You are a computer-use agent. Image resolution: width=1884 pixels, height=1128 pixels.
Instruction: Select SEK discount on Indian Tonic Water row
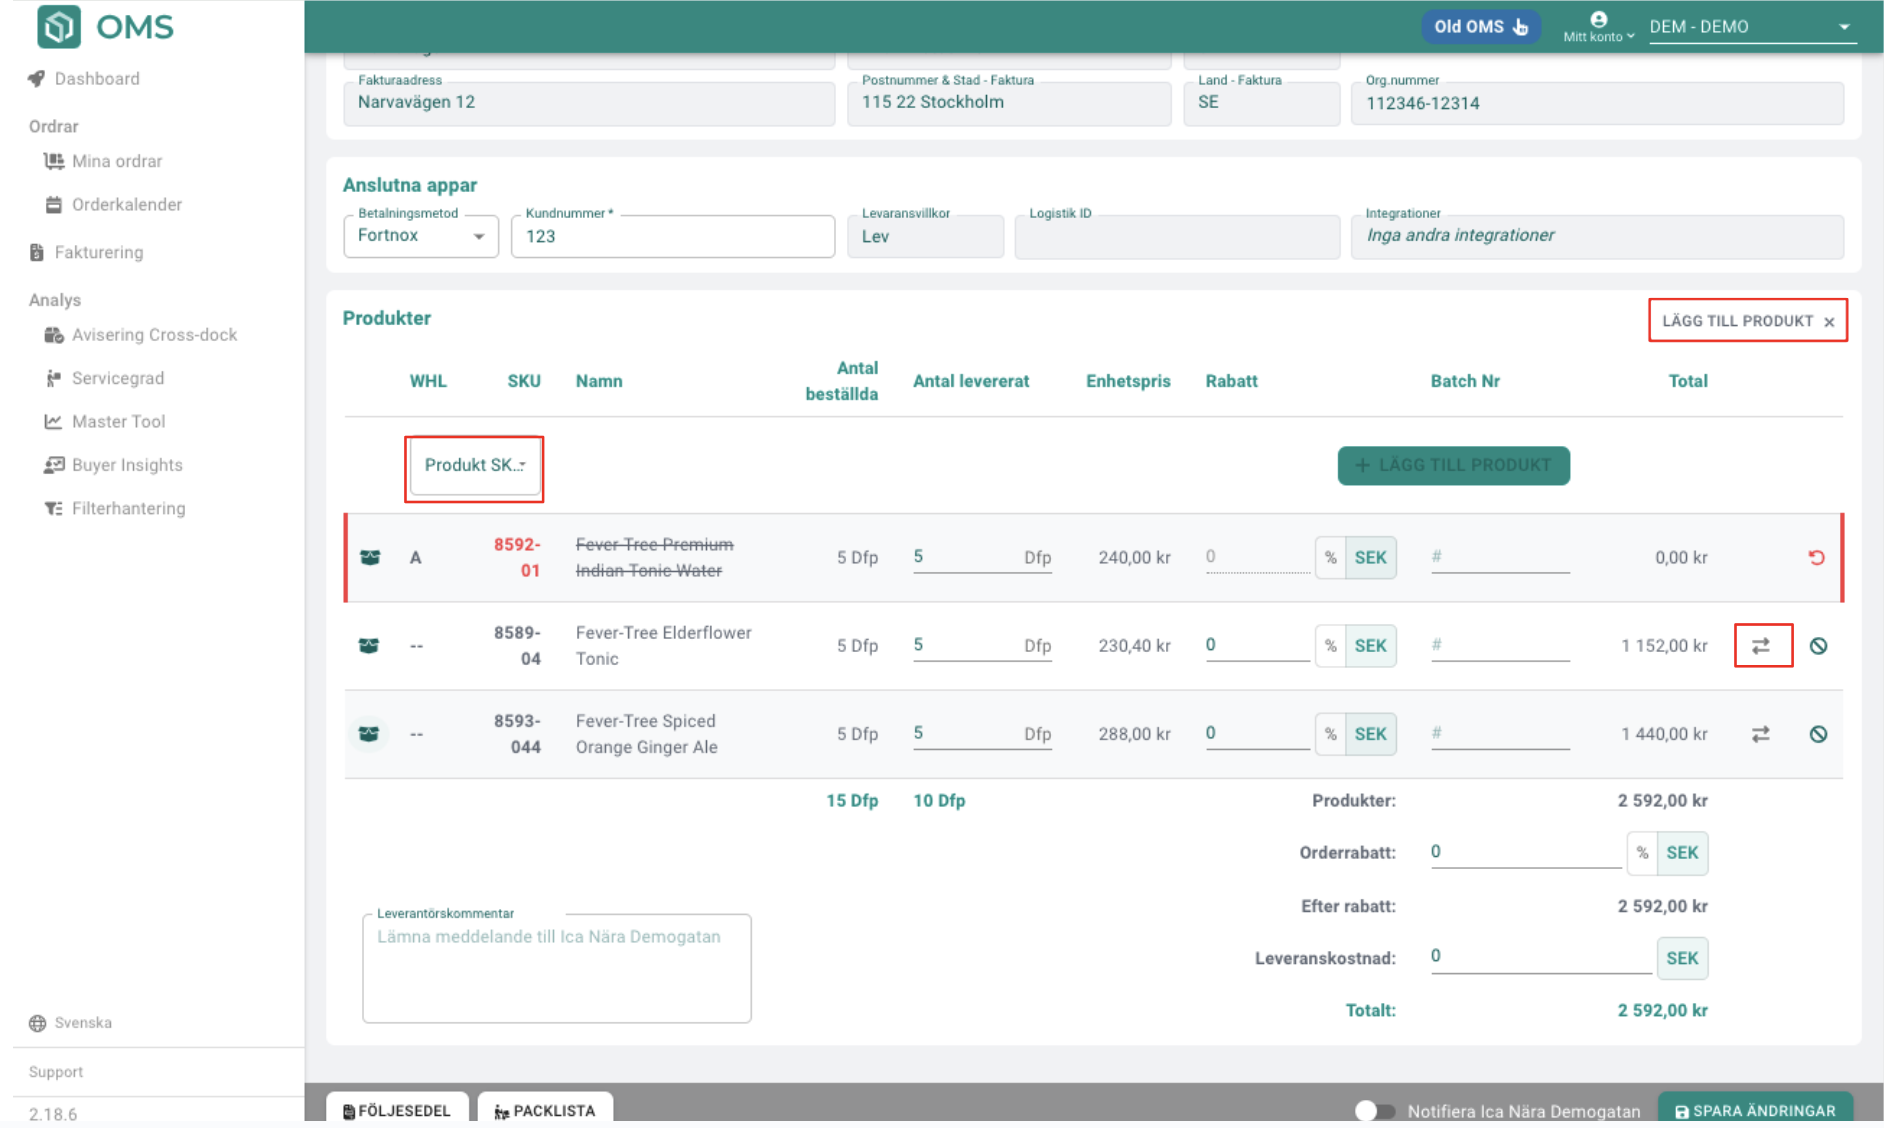(1370, 558)
